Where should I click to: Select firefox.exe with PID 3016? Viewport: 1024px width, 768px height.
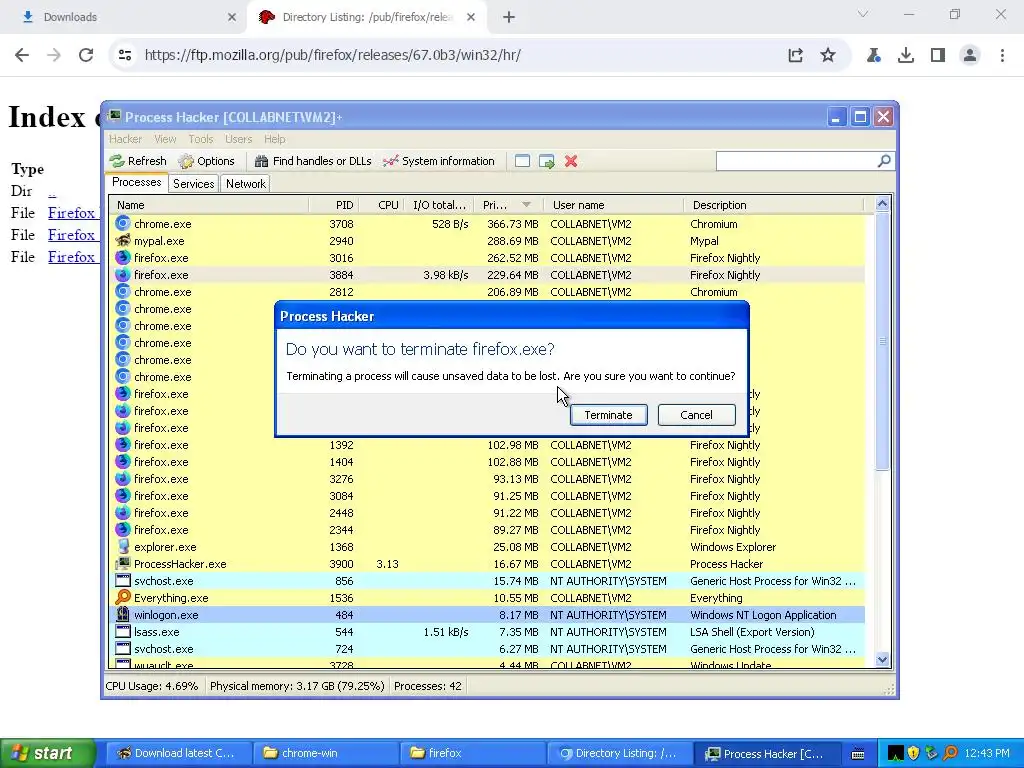[x=487, y=258]
